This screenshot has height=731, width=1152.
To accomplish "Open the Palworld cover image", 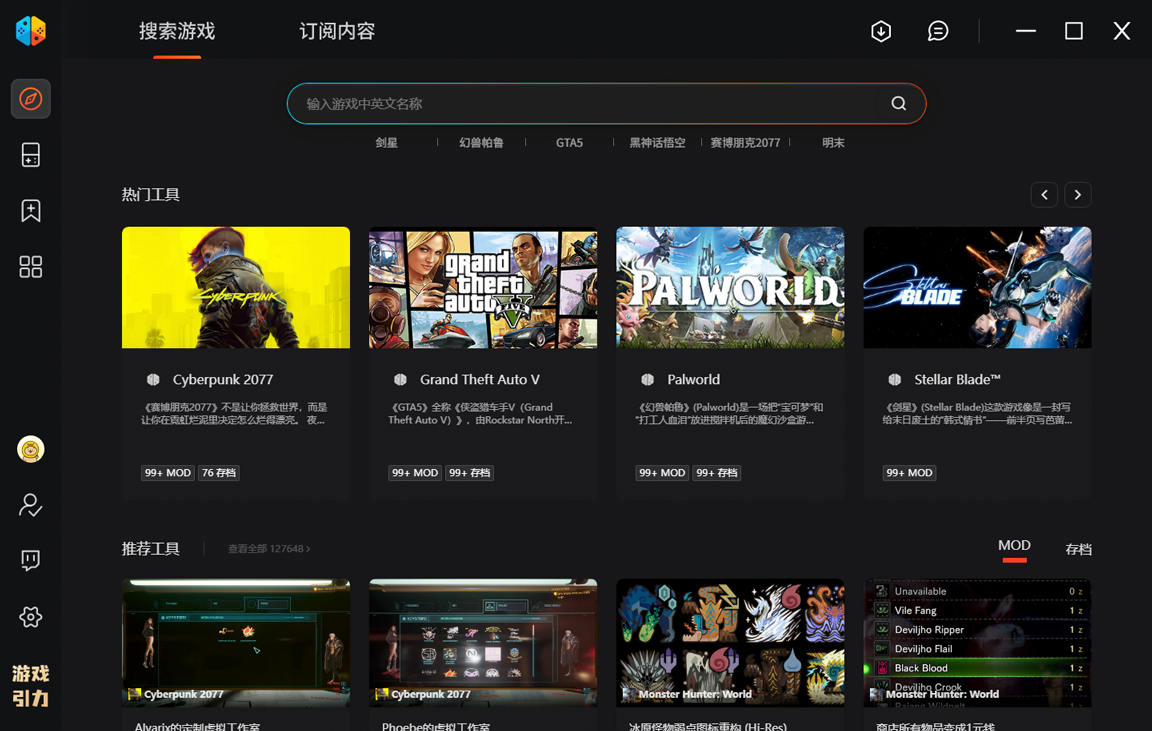I will (730, 287).
